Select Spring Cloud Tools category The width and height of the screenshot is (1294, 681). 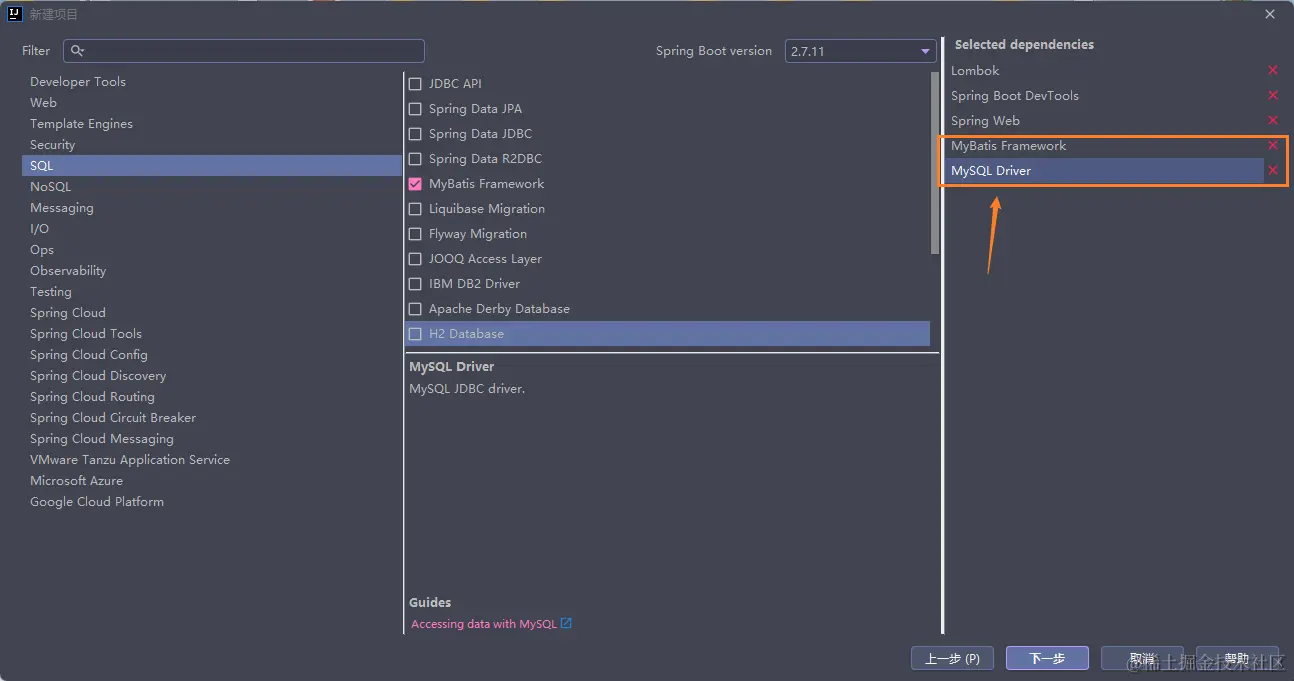click(x=86, y=334)
